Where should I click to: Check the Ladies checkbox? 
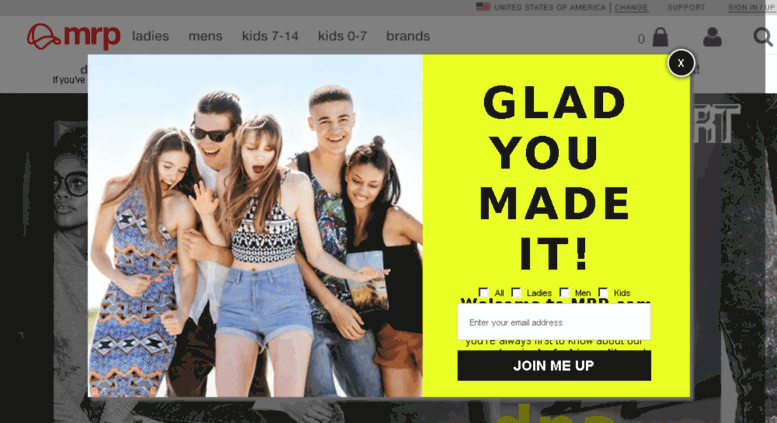[x=516, y=292]
